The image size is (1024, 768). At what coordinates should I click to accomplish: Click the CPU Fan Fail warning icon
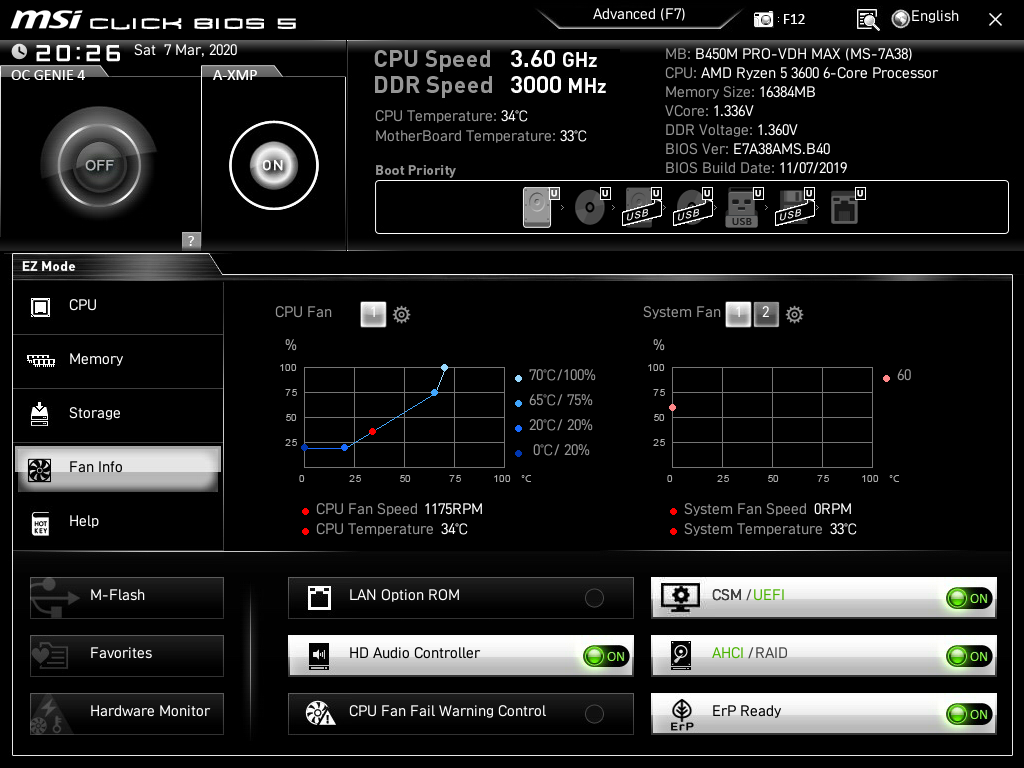tap(320, 713)
